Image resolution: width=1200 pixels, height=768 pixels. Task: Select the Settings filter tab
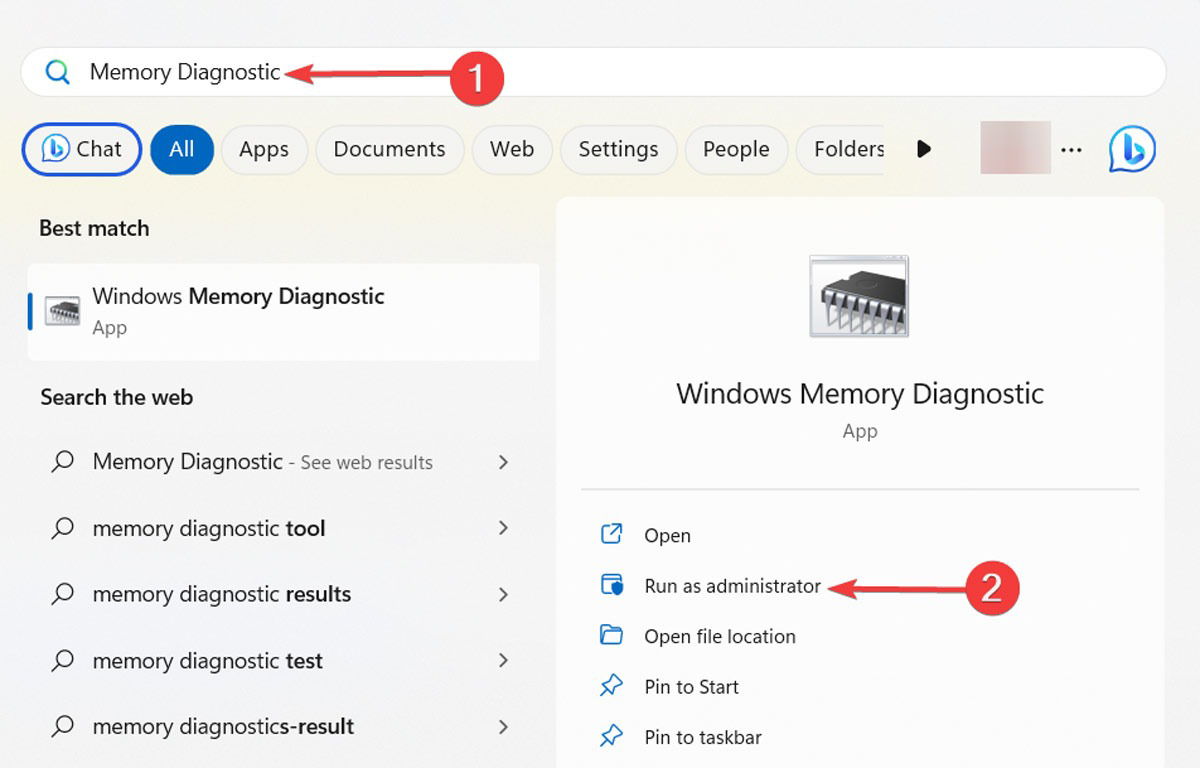(x=618, y=150)
